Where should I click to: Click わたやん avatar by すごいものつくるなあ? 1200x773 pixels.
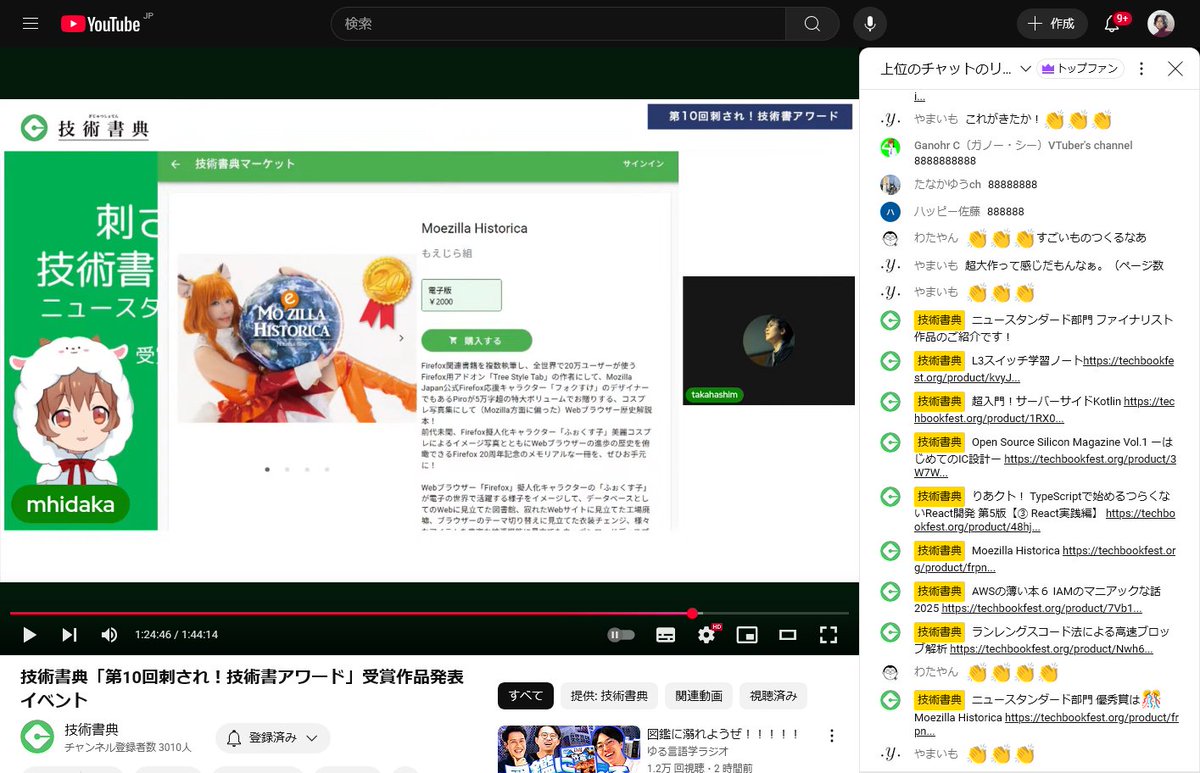coord(890,239)
